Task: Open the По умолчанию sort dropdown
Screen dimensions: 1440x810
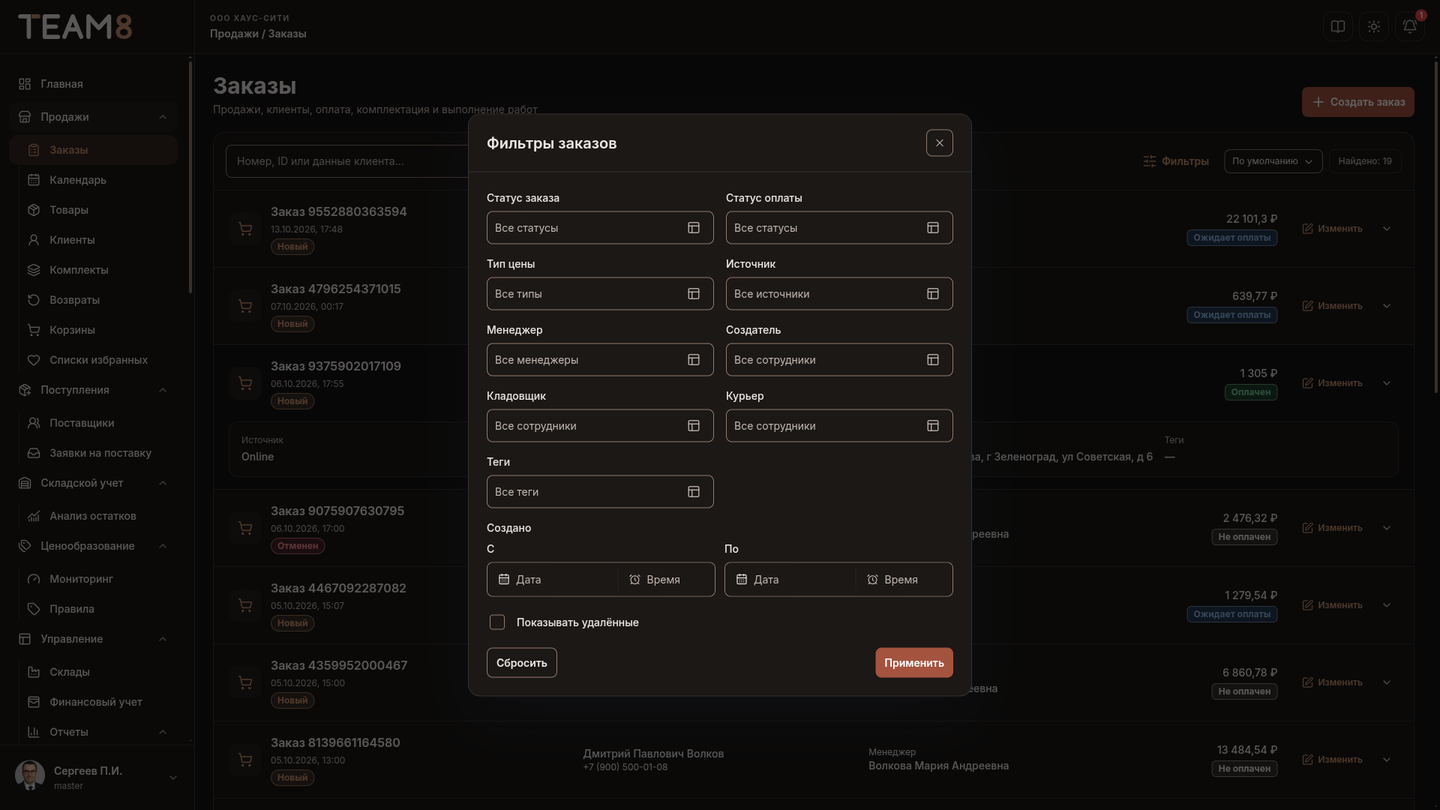Action: pyautogui.click(x=1273, y=161)
